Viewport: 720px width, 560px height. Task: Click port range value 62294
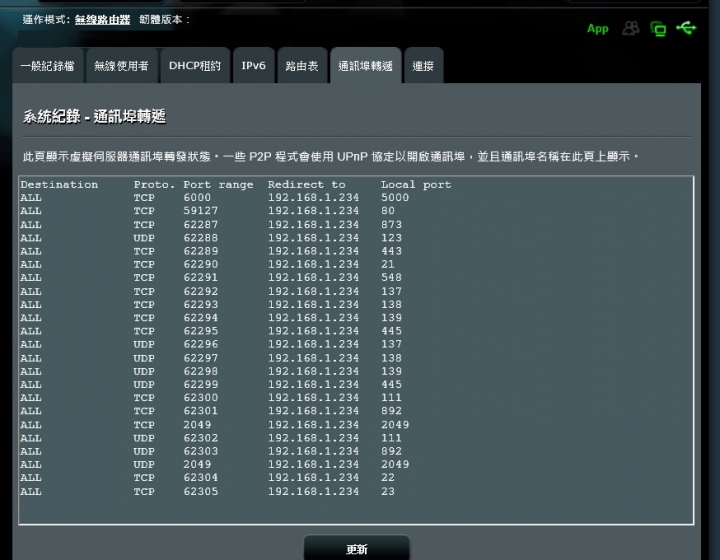(x=201, y=318)
